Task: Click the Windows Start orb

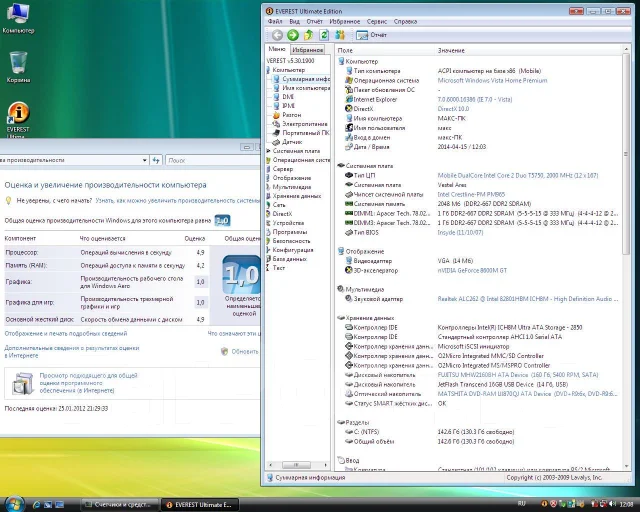Action: pos(14,504)
